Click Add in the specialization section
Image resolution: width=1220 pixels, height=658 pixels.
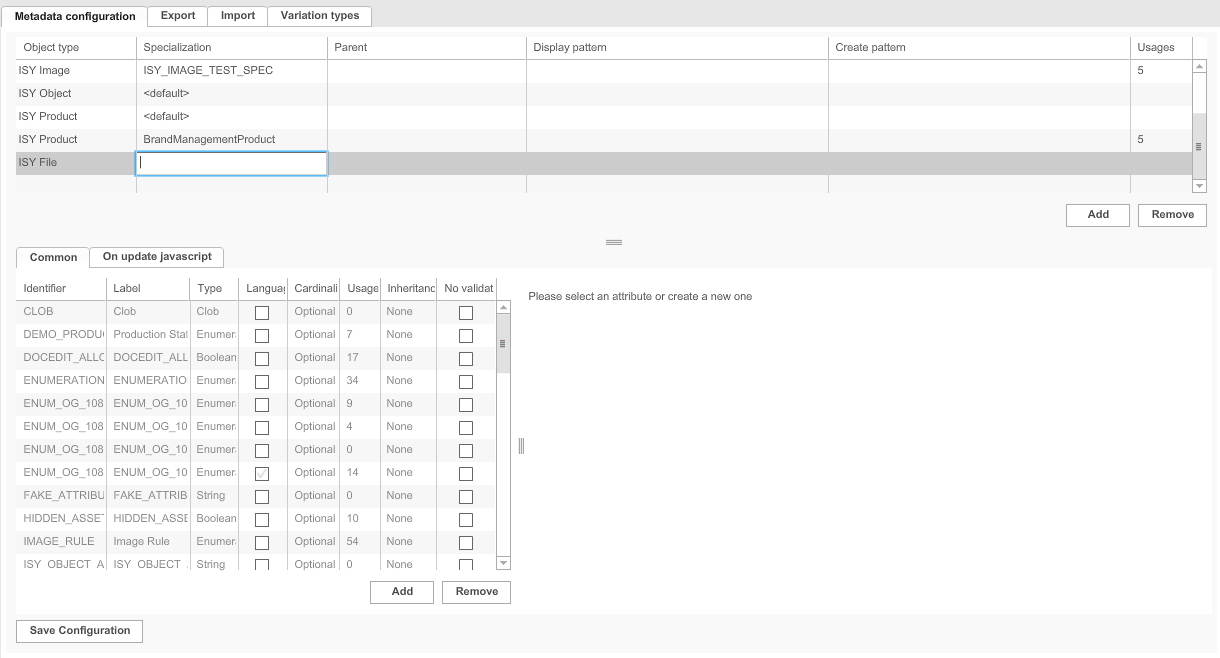point(1097,214)
